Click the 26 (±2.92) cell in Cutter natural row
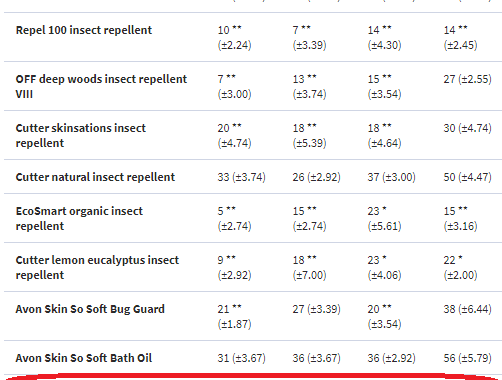This screenshot has height=380, width=502. 317,177
